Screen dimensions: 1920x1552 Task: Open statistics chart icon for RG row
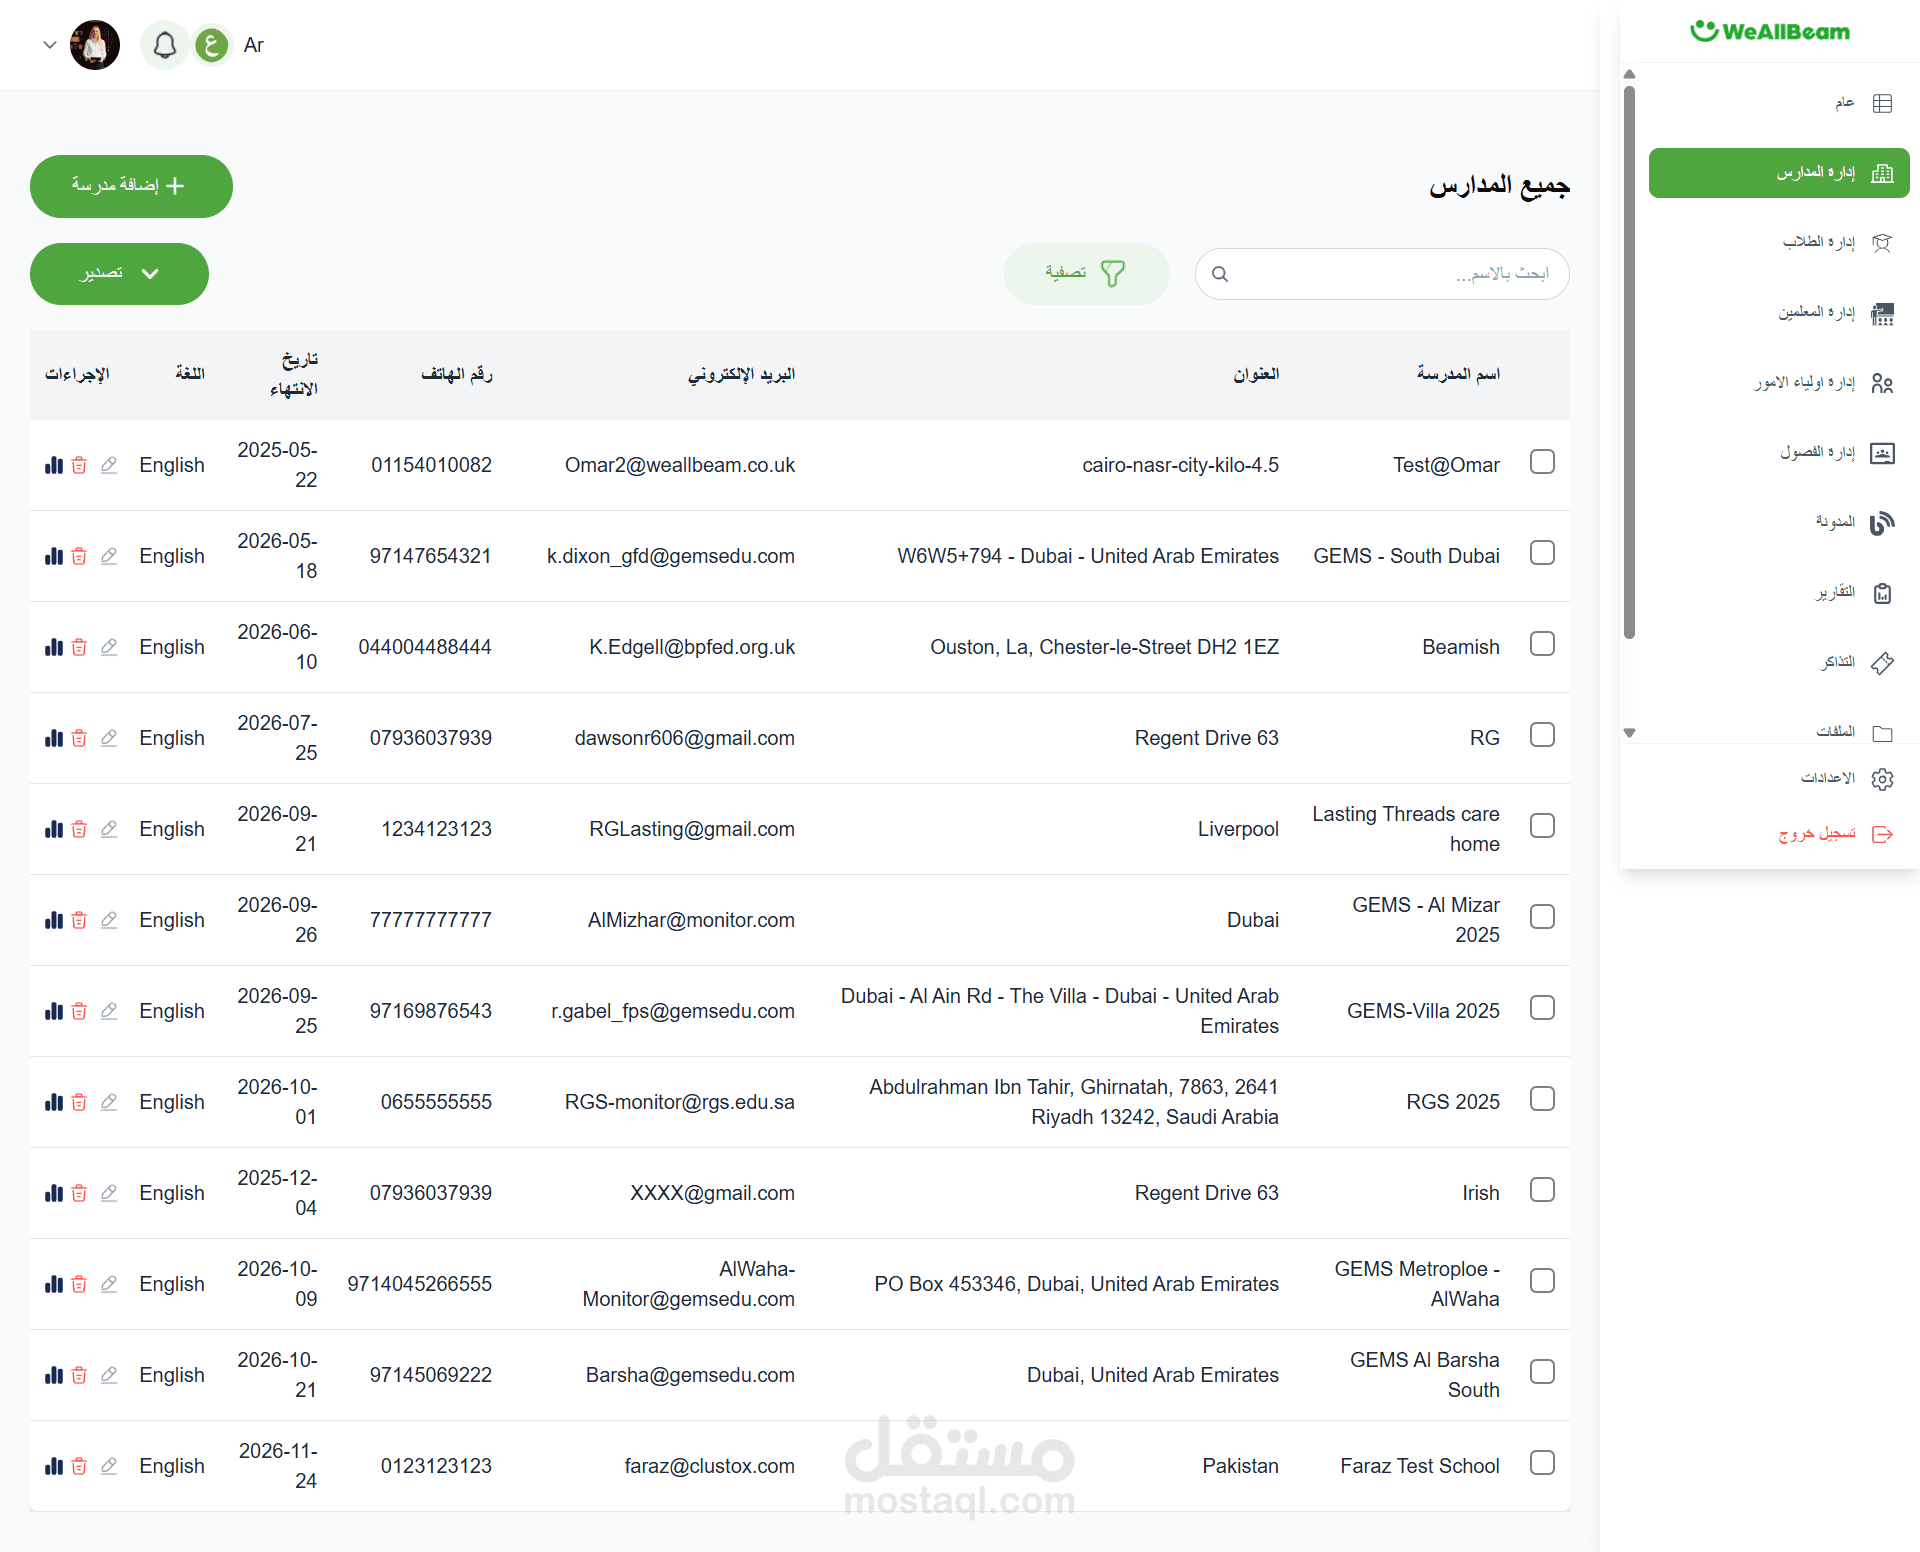click(54, 738)
